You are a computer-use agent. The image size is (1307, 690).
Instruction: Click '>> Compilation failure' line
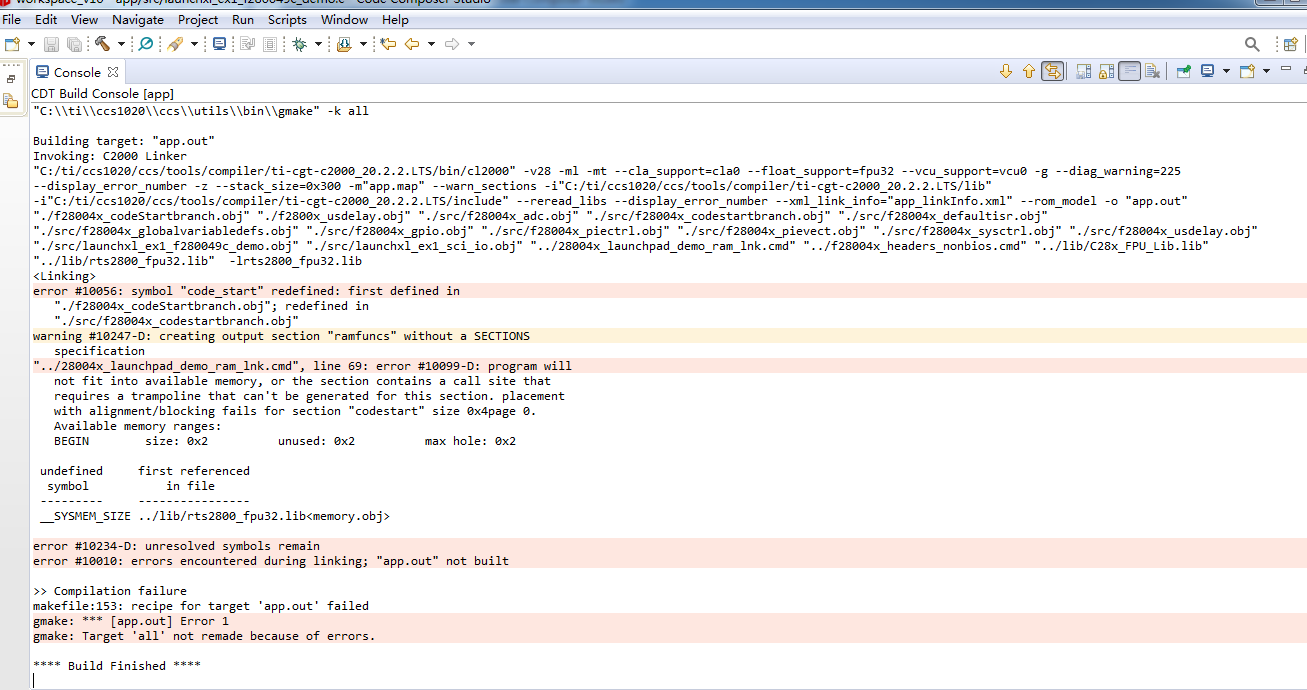[x=110, y=591]
